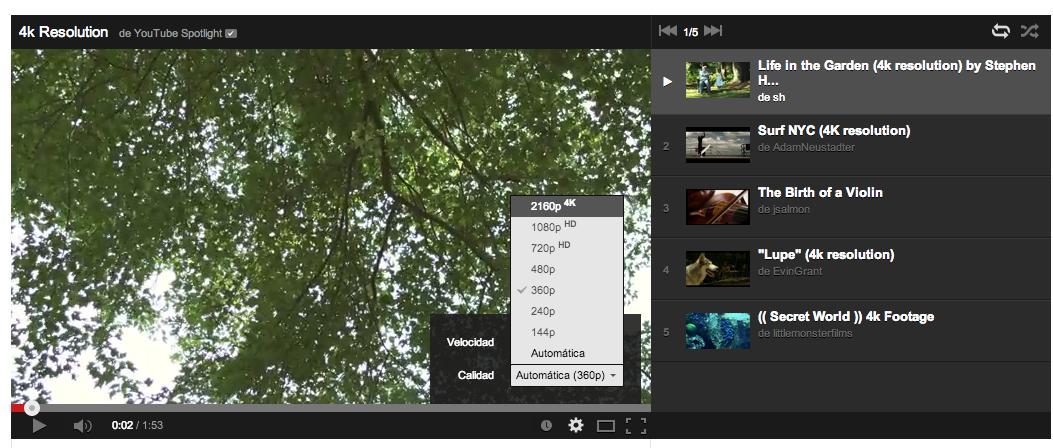
Task: Open the Calidad dropdown showing Automática (360p)
Action: 566,375
